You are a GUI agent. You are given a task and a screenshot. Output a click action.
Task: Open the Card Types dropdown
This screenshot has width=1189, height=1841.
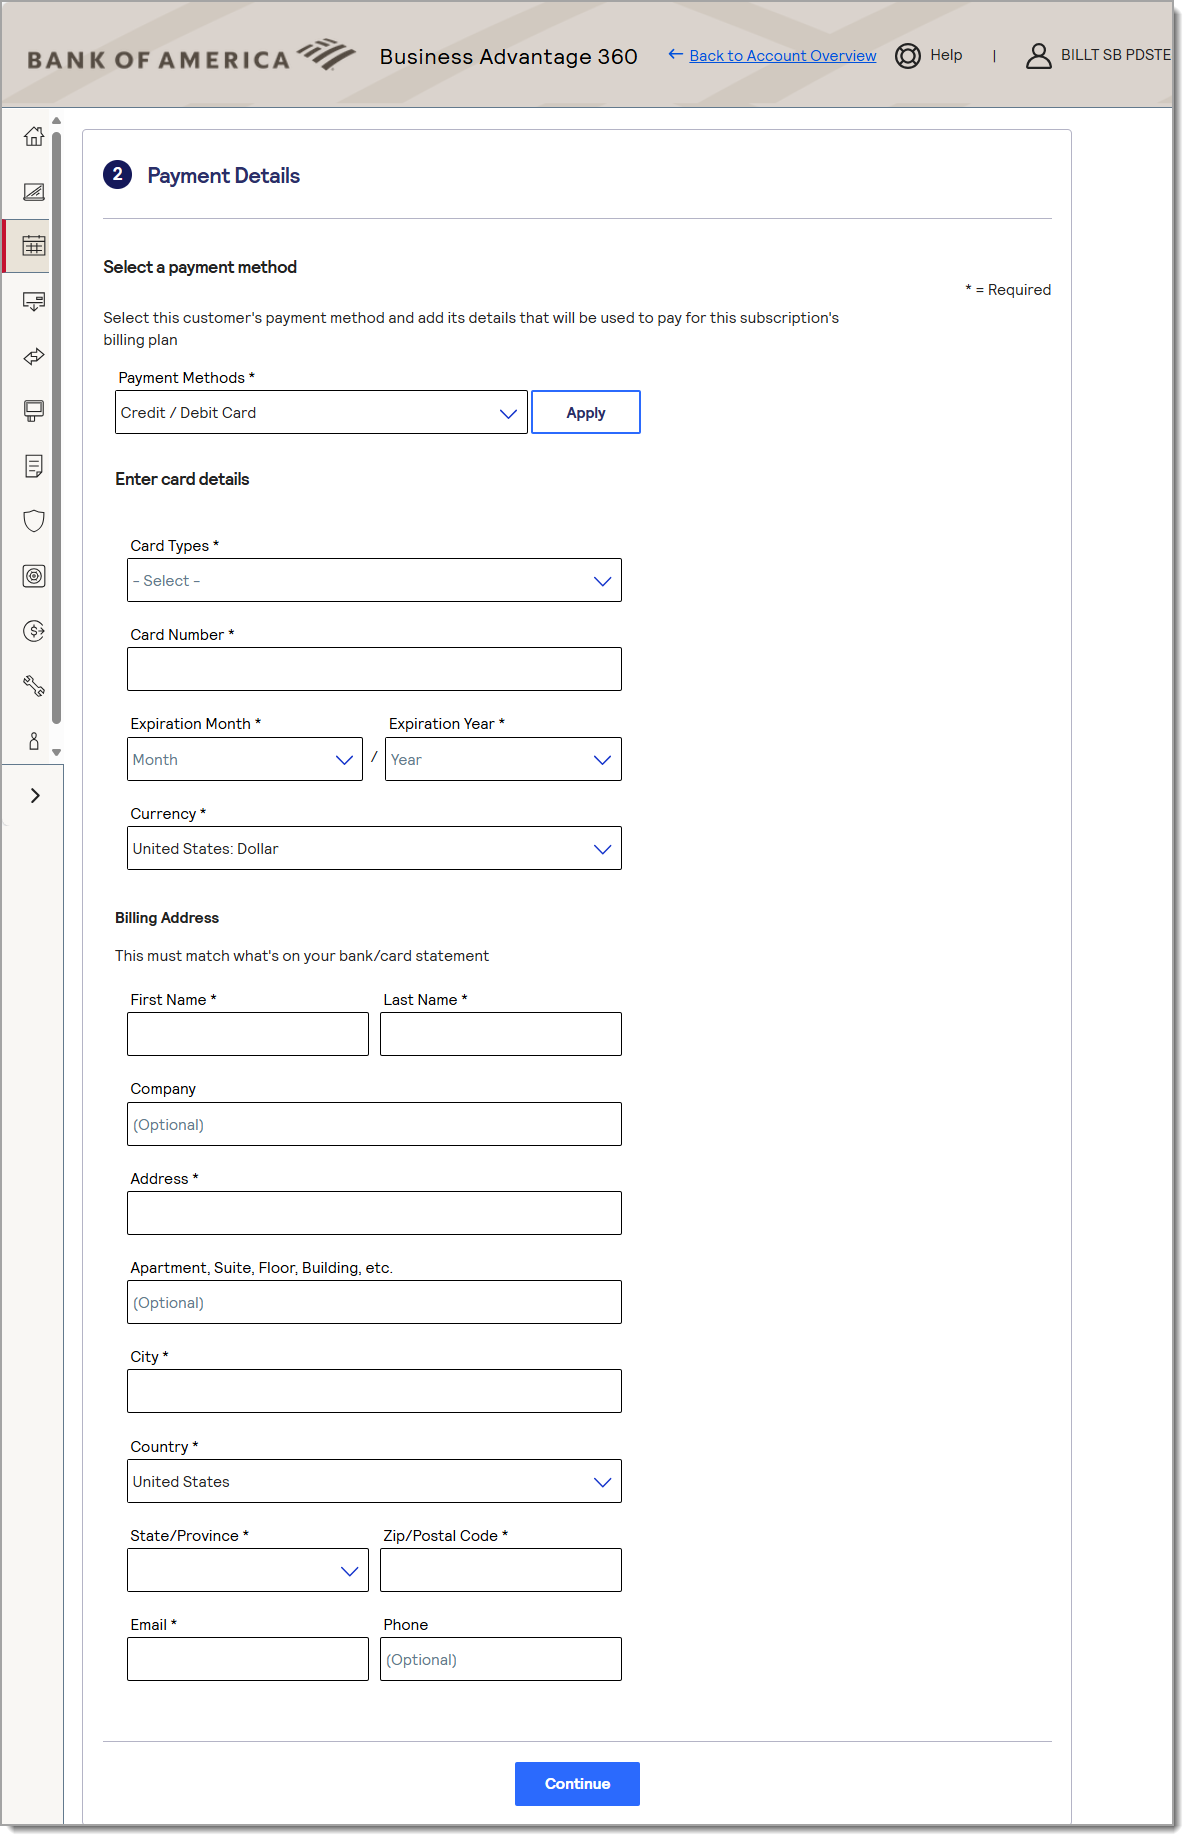tap(374, 581)
